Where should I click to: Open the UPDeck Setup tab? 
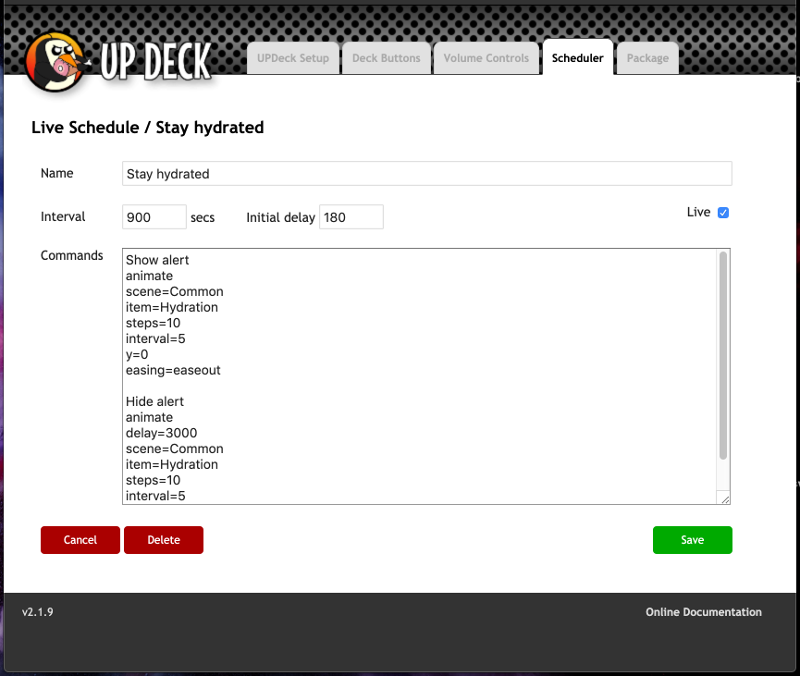pyautogui.click(x=293, y=58)
